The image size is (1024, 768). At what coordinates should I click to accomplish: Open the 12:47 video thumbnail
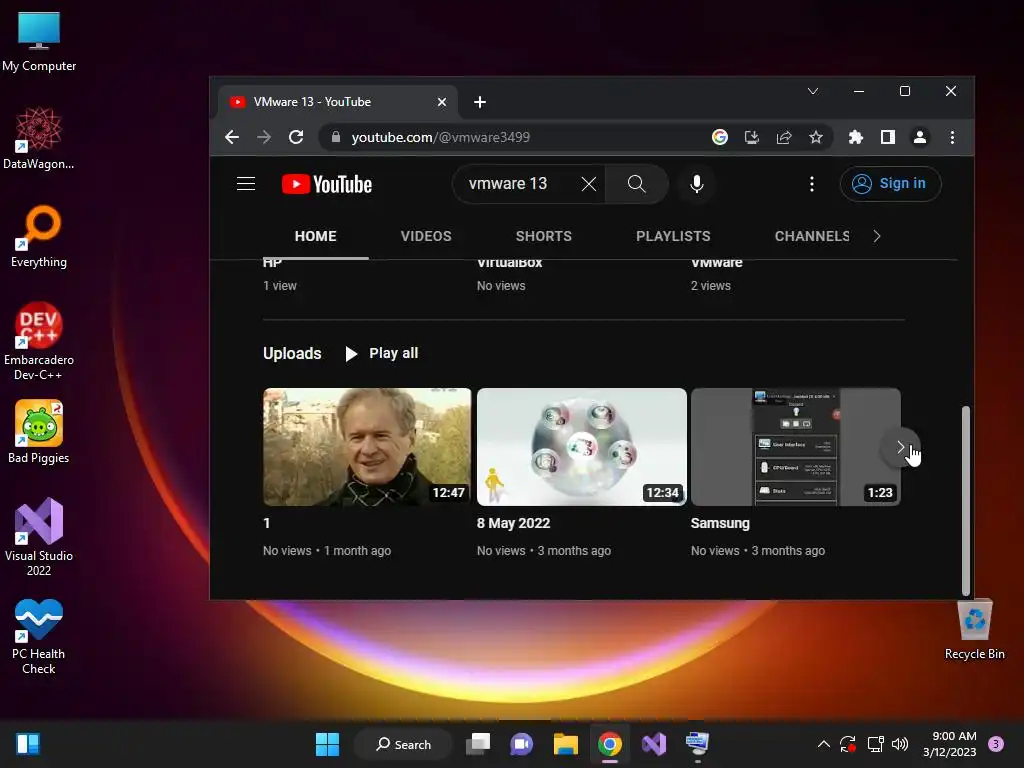tap(367, 447)
